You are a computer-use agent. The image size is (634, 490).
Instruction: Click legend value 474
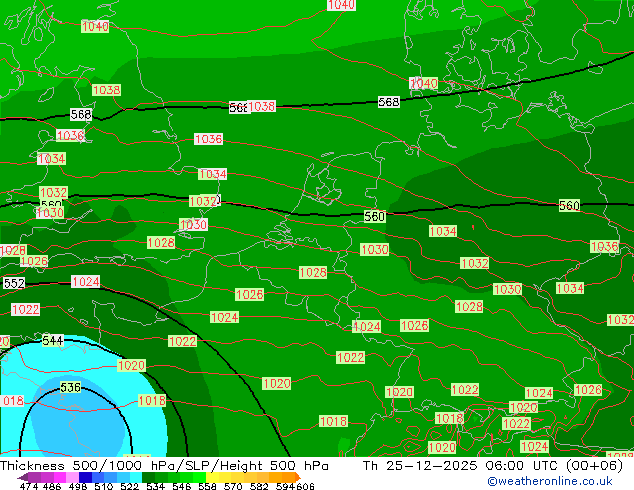(29, 486)
